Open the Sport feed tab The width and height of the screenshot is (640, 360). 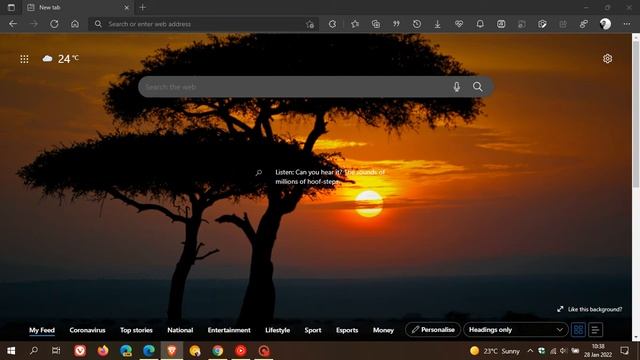[x=313, y=330]
